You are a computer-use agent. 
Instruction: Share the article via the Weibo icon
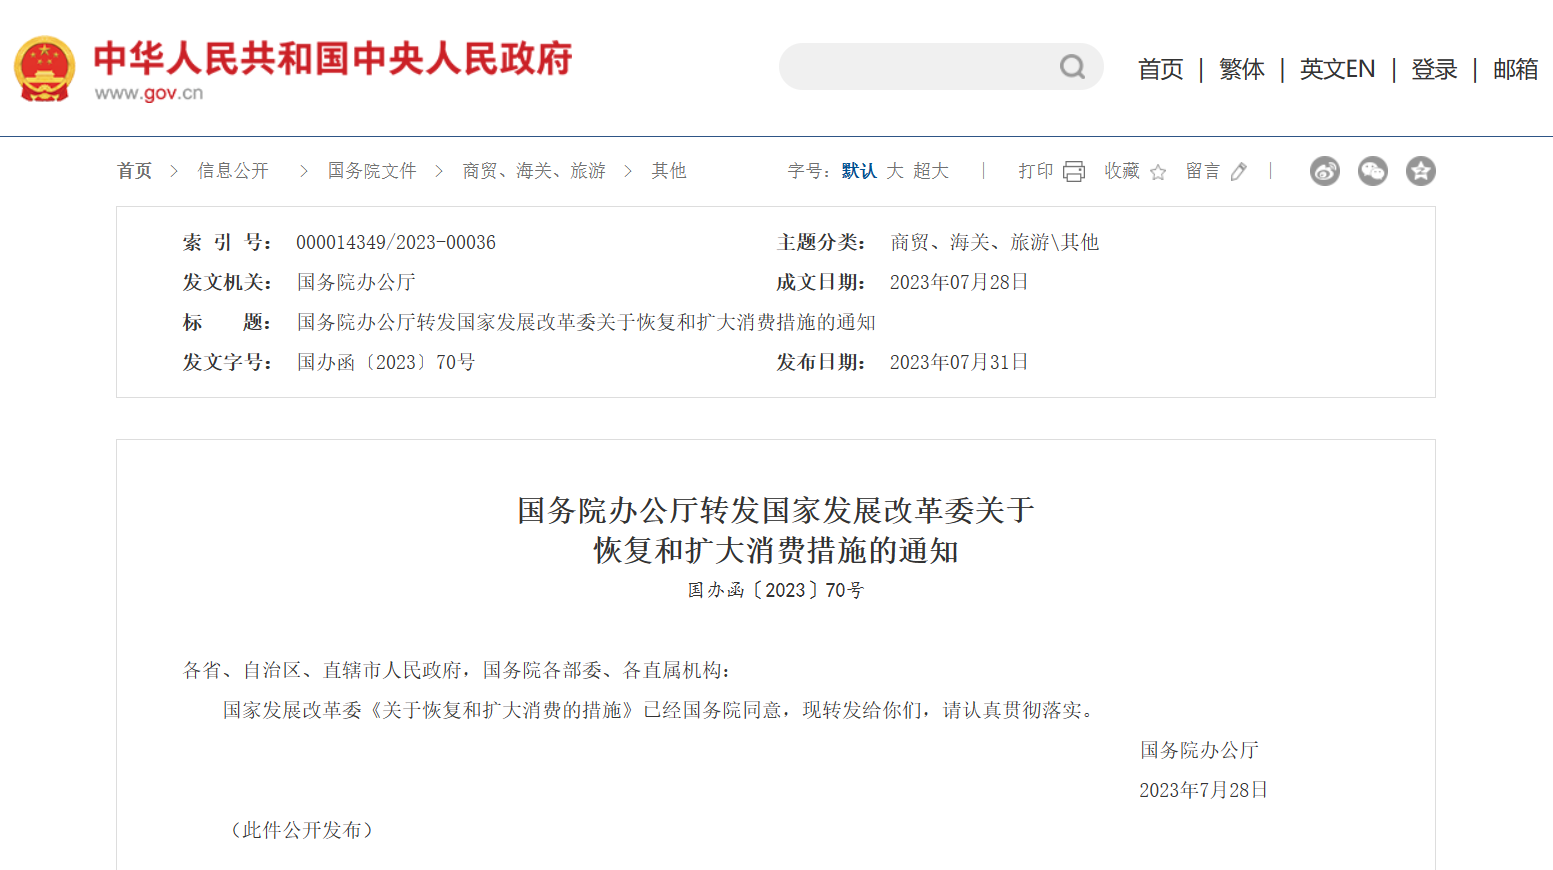click(x=1324, y=171)
